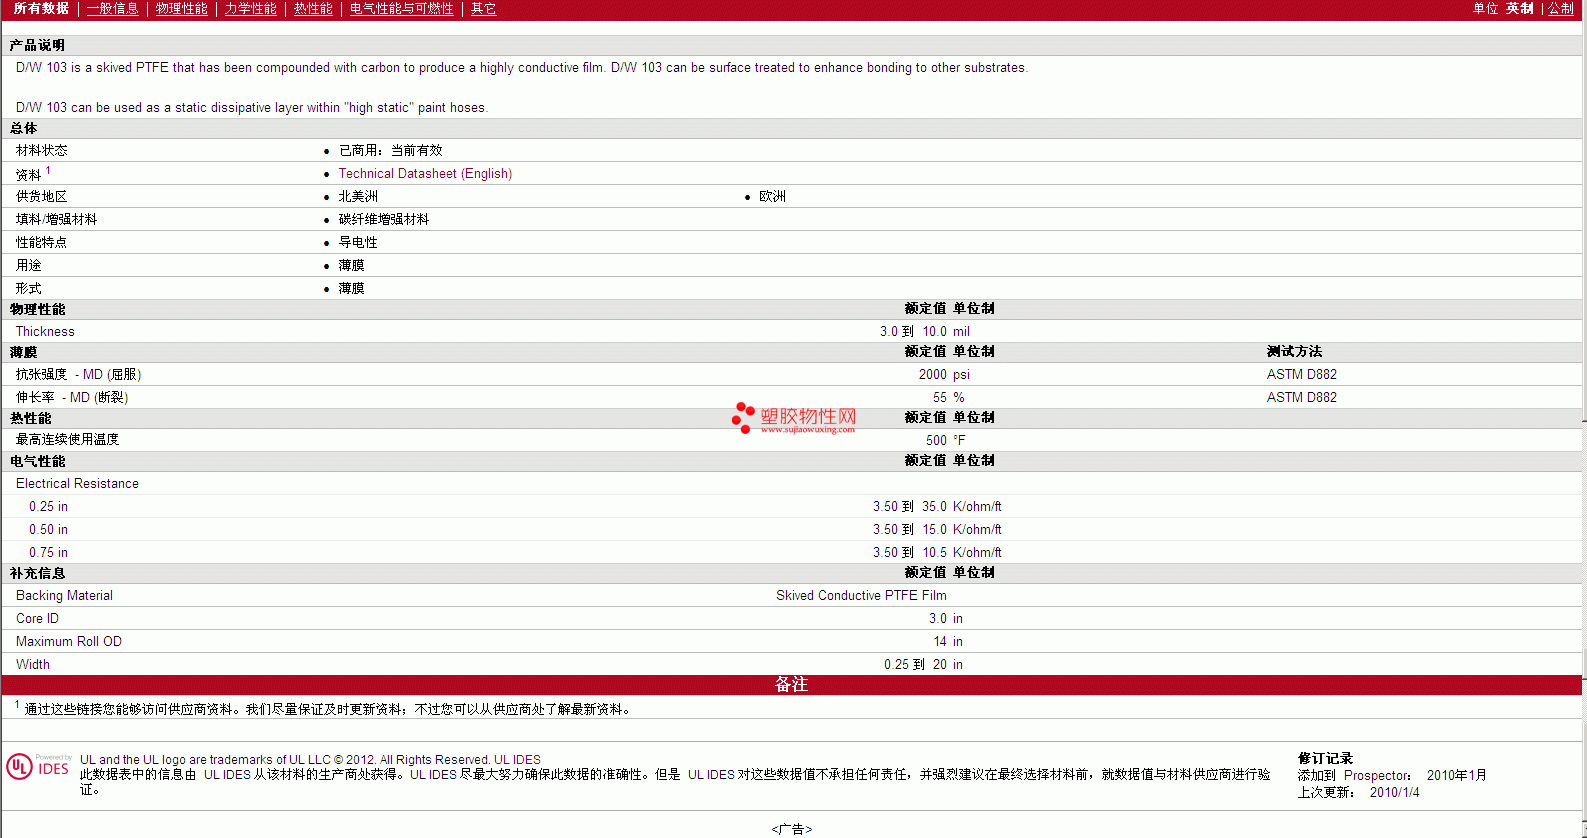Screen dimensions: 1587x838
Task: Click ASTM D882 for 抗张强度 row
Action: 1302,375
